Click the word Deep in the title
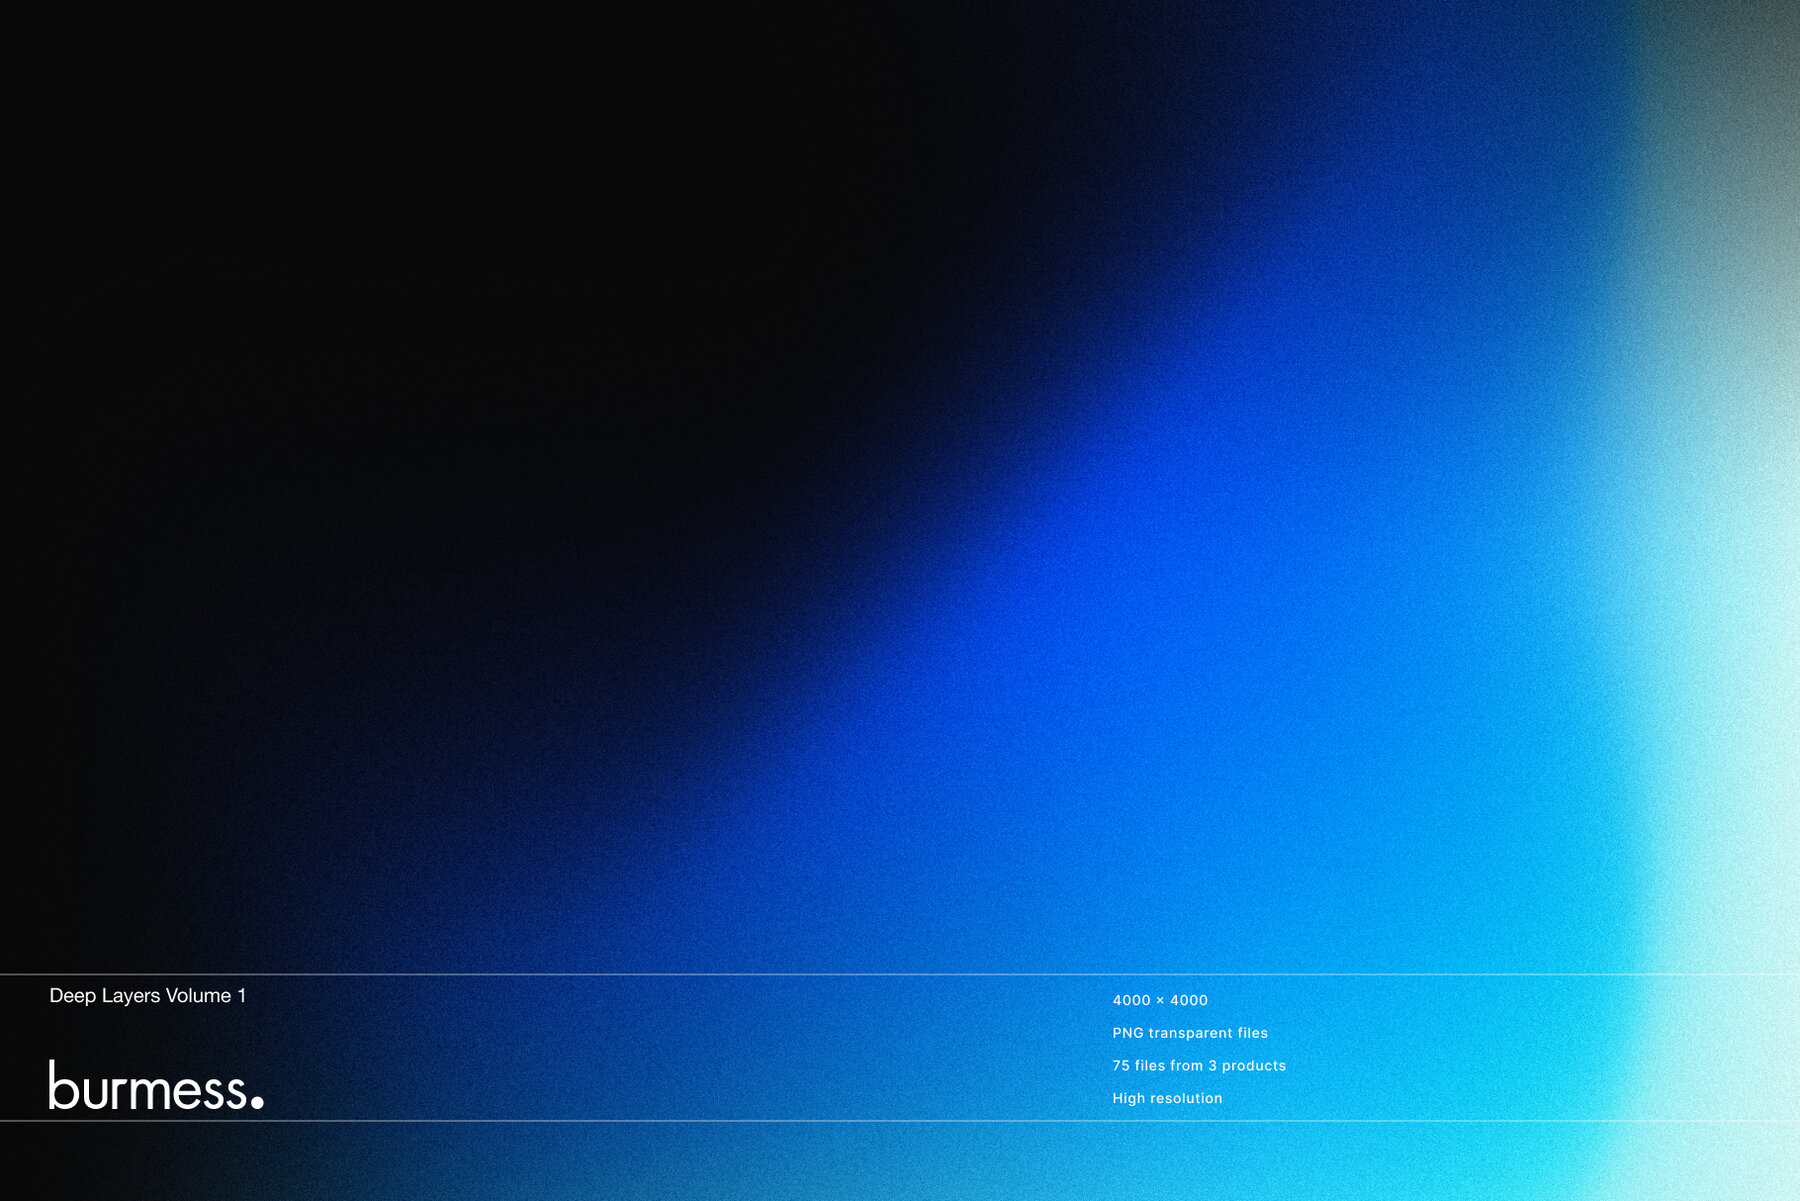1800x1201 pixels. [x=72, y=996]
